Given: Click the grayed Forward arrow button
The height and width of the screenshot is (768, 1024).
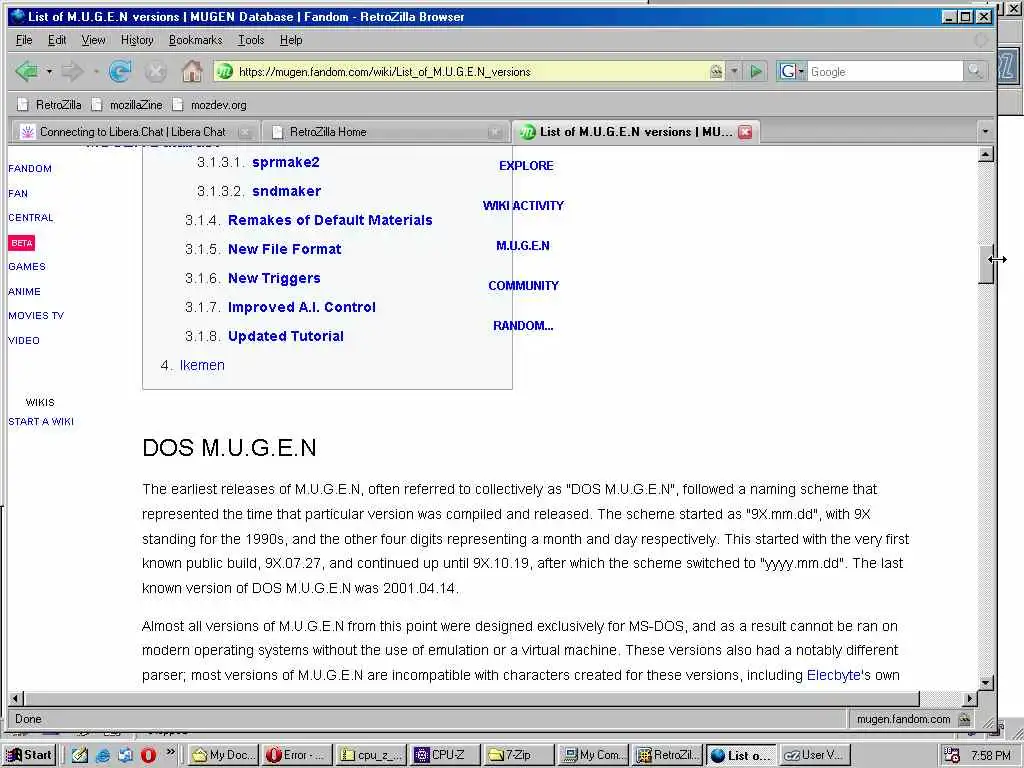Looking at the screenshot, I should [72, 71].
